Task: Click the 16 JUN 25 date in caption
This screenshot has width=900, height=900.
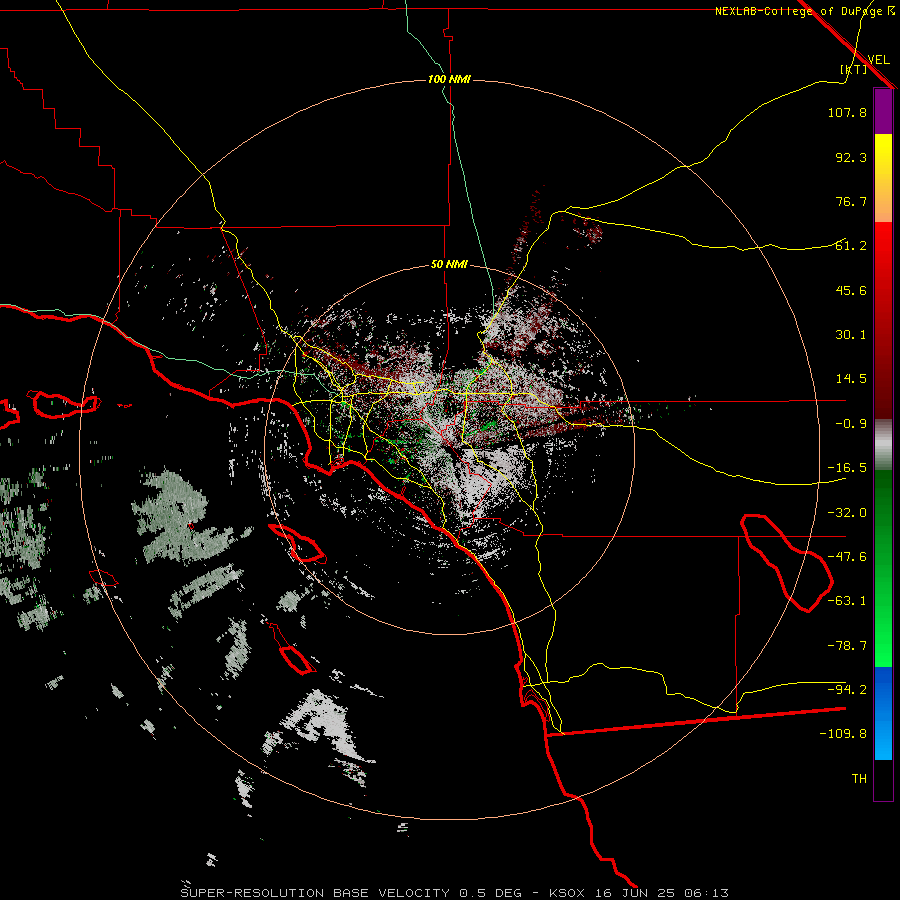Action: click(x=634, y=893)
